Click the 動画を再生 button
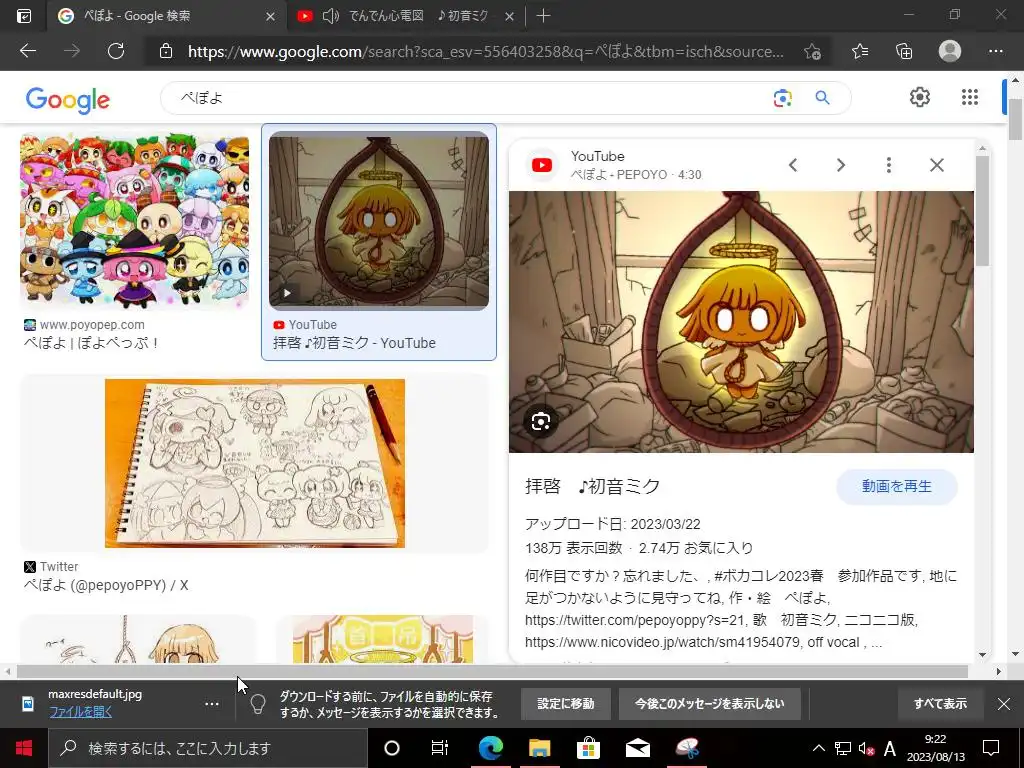The height and width of the screenshot is (768, 1024). (897, 487)
